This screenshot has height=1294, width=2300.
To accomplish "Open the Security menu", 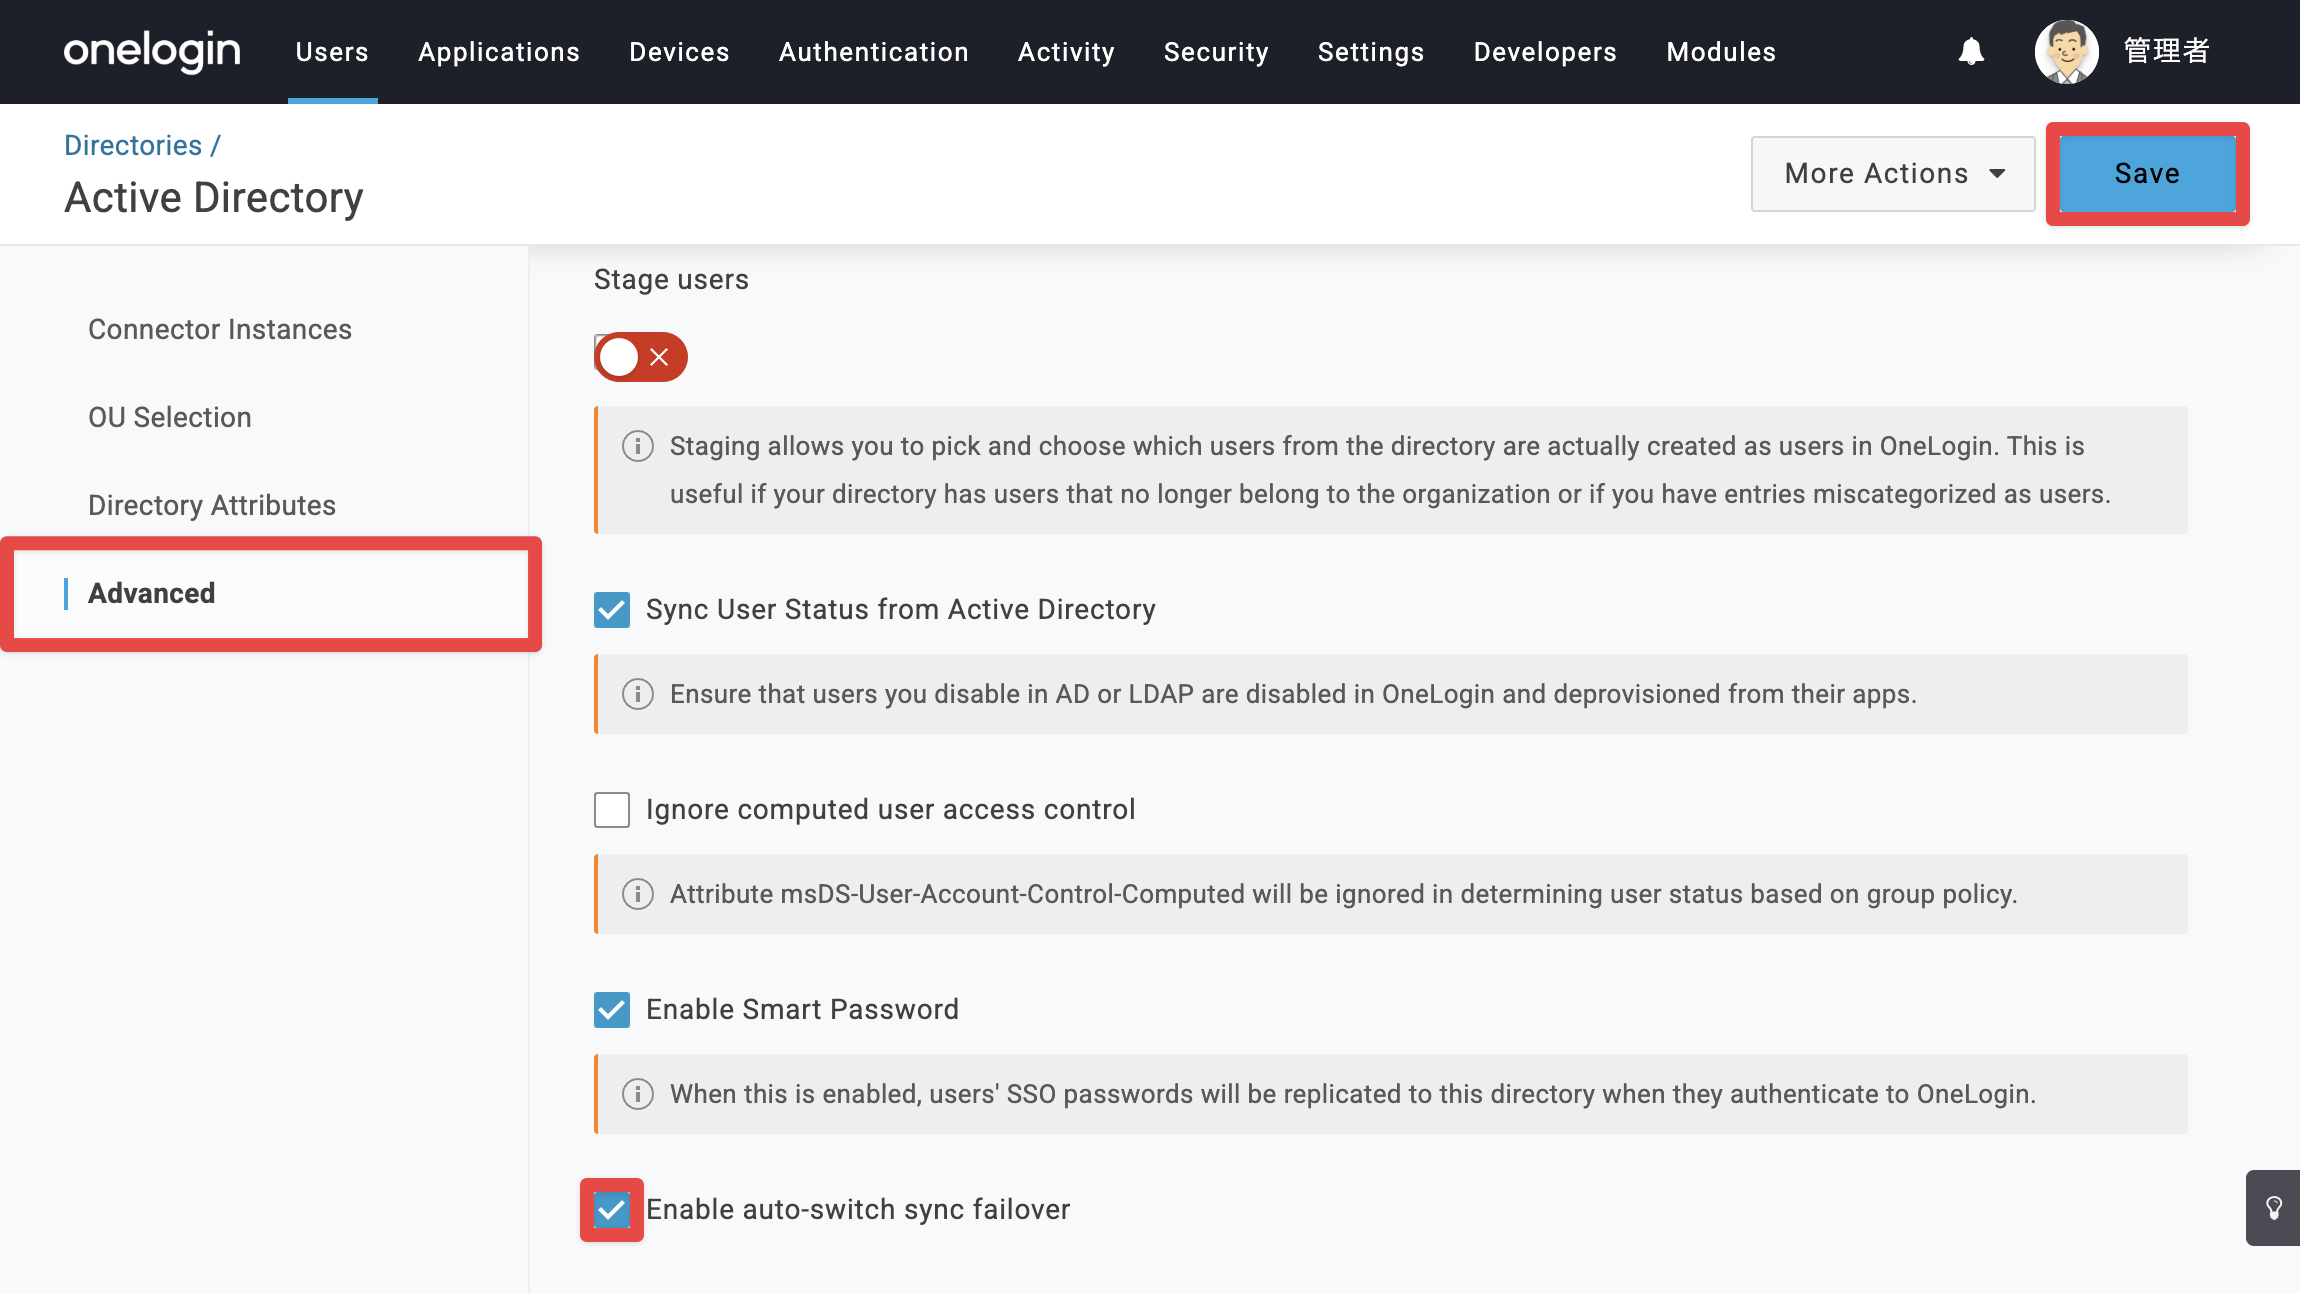I will click(x=1216, y=52).
